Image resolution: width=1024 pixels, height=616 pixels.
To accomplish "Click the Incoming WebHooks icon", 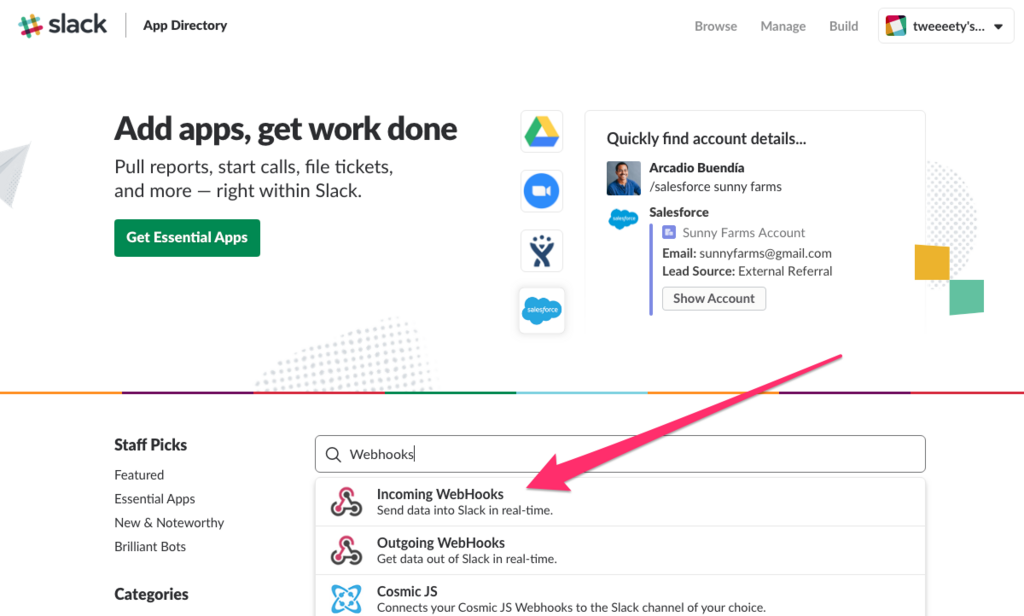I will 346,502.
